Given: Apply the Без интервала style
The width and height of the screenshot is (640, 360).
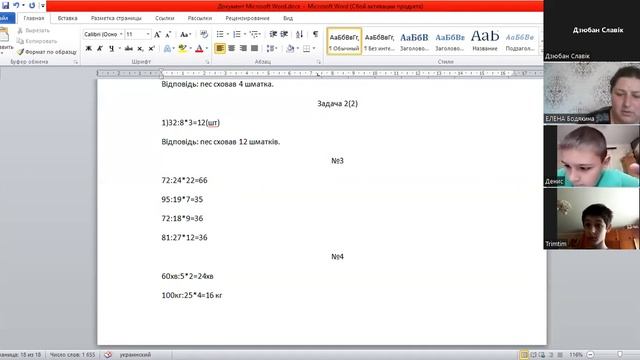Looking at the screenshot, I should (379, 41).
